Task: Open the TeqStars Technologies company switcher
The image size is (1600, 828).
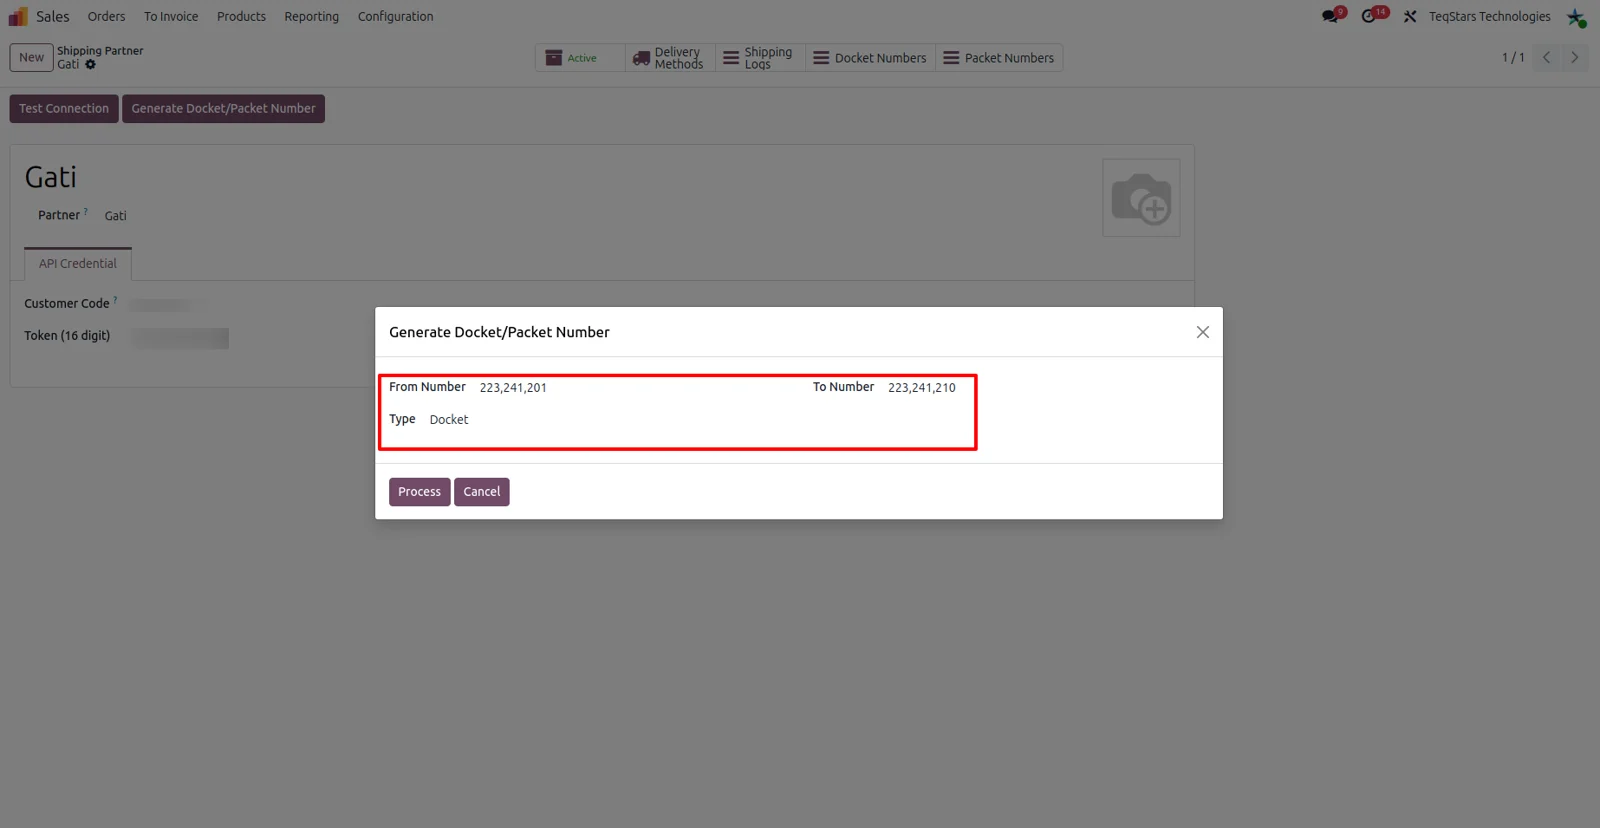Action: coord(1489,16)
